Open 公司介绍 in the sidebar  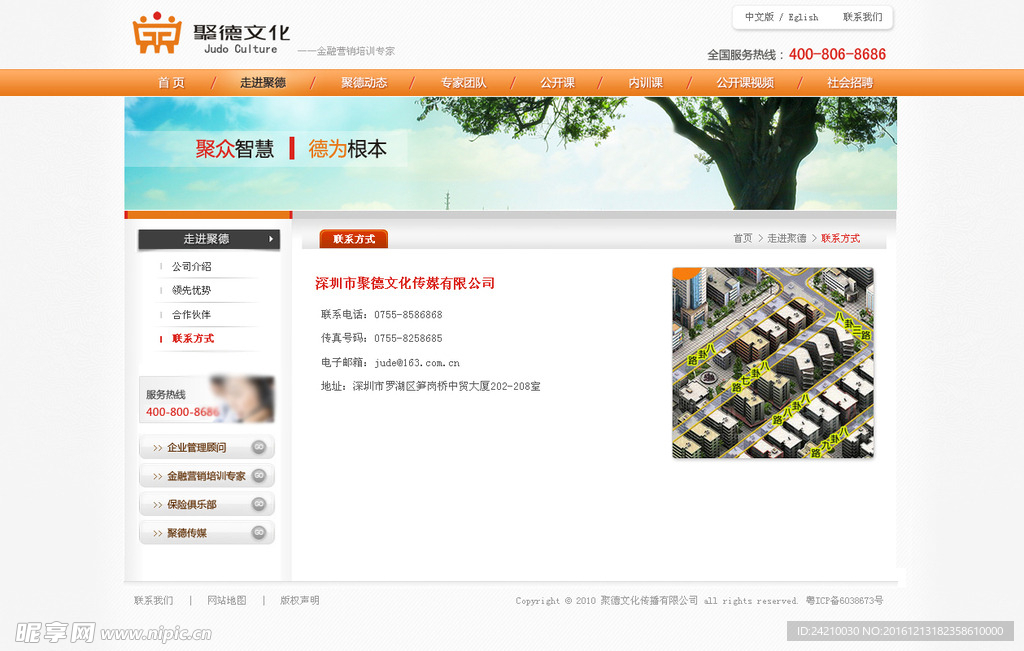tap(192, 267)
